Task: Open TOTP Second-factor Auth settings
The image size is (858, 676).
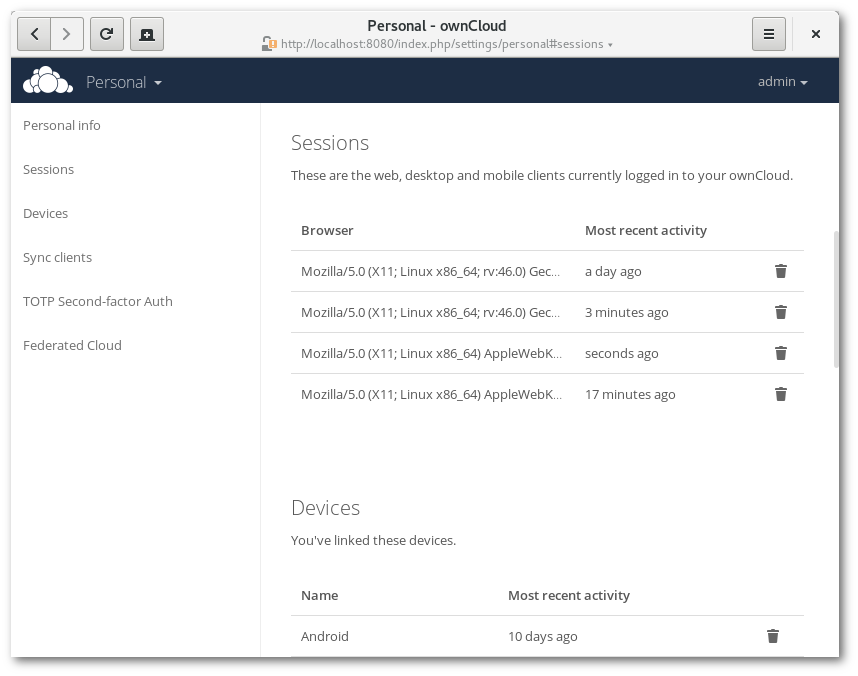Action: tap(98, 301)
